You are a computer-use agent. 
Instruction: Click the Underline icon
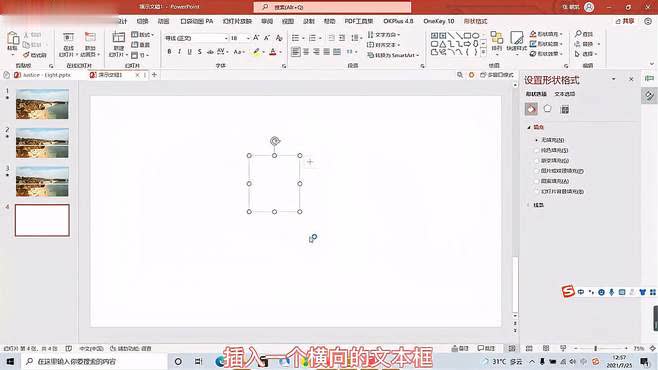click(x=189, y=52)
